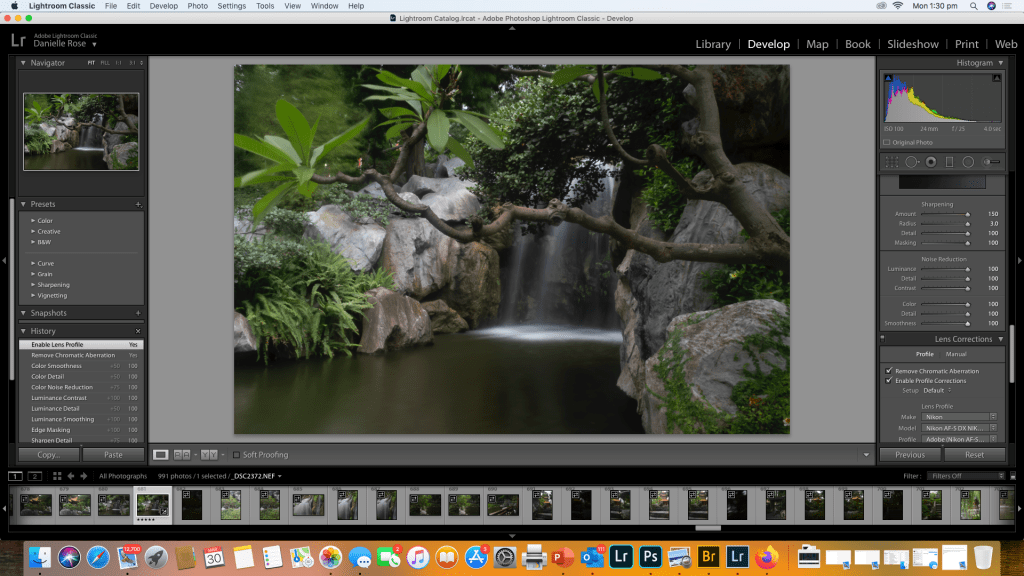Toggle shadow clipping indicator in histogram
Viewport: 1024px width, 576px height.
[886, 77]
